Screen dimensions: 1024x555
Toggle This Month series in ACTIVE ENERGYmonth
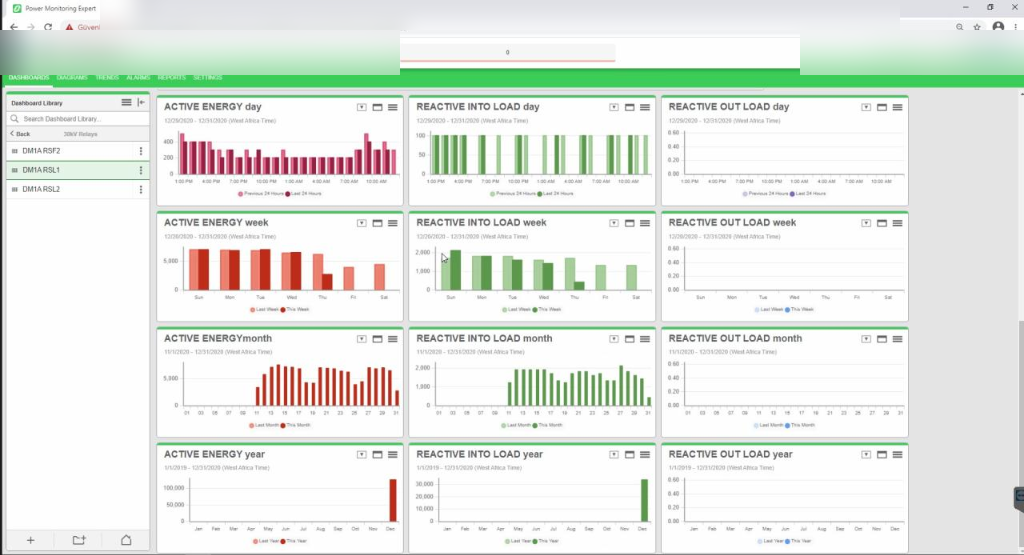[296, 425]
